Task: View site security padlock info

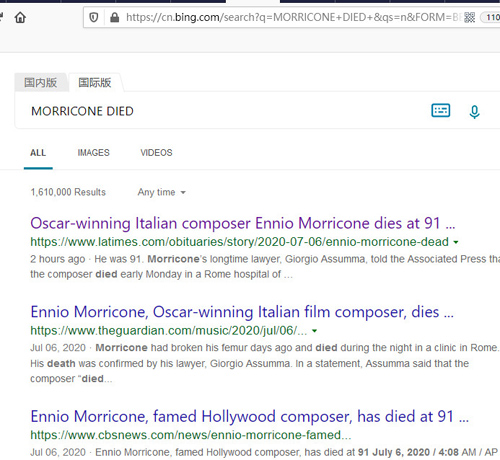Action: [114, 17]
